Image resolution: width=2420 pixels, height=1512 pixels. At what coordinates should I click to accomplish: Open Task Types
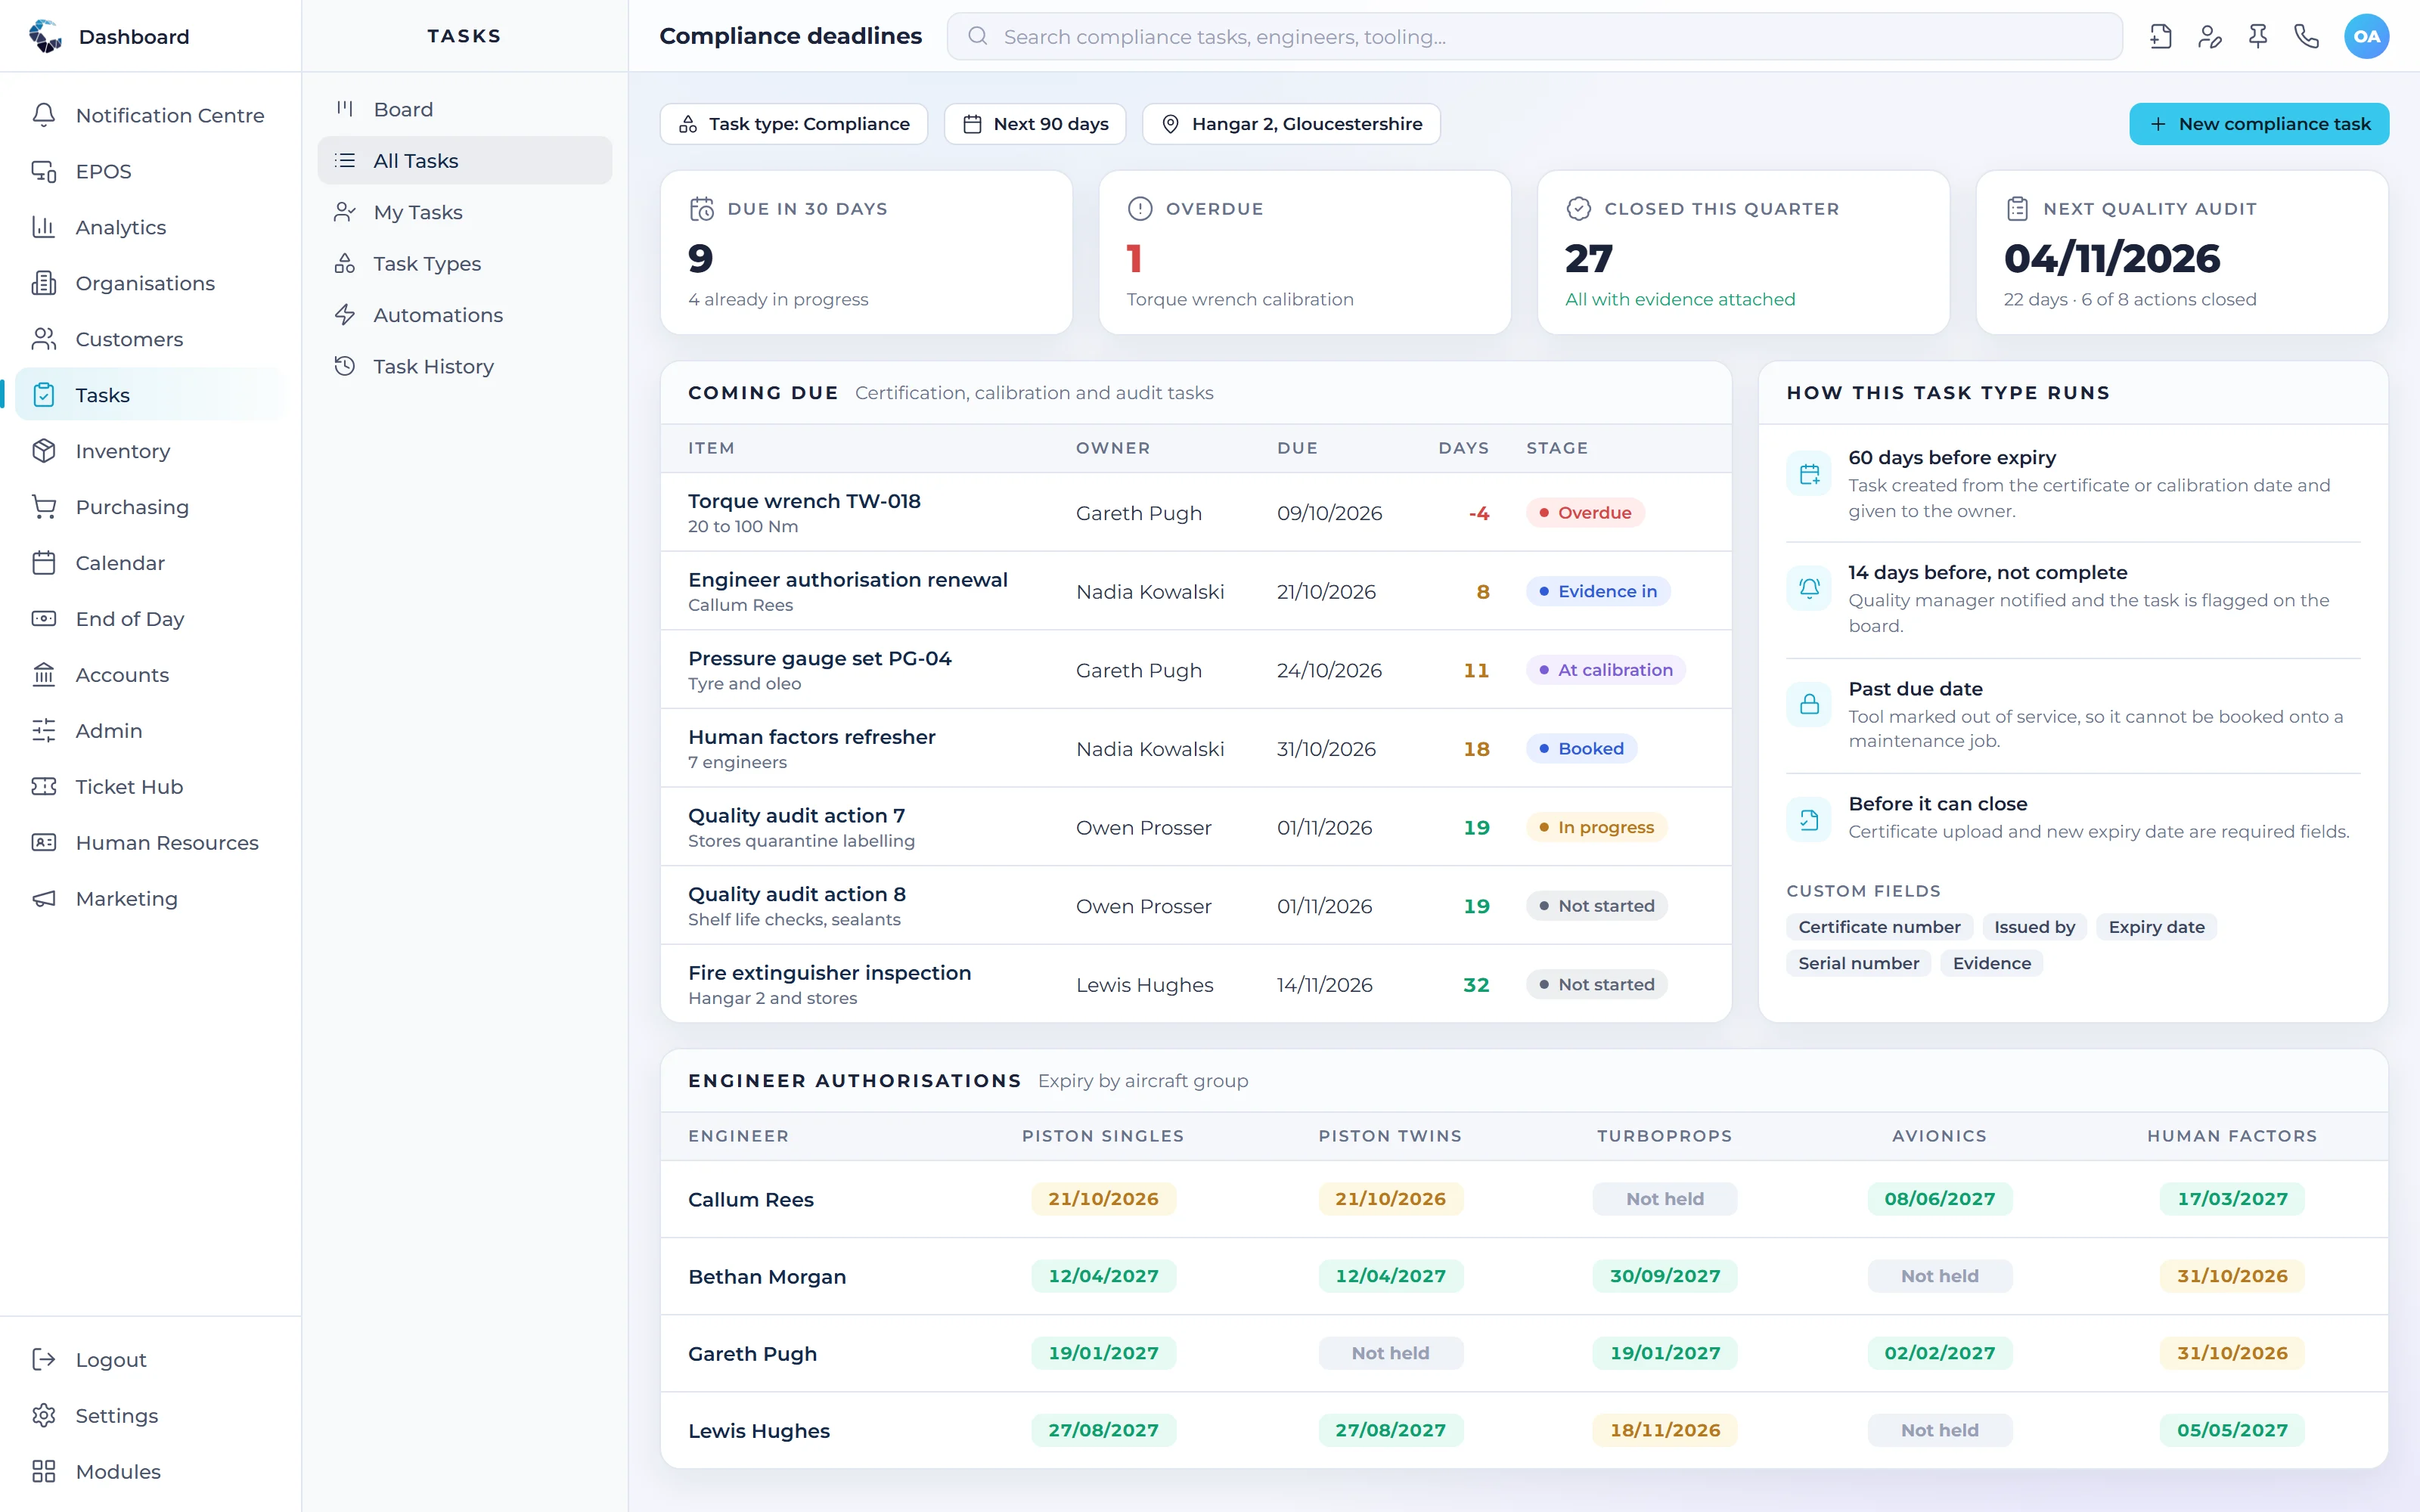464,263
